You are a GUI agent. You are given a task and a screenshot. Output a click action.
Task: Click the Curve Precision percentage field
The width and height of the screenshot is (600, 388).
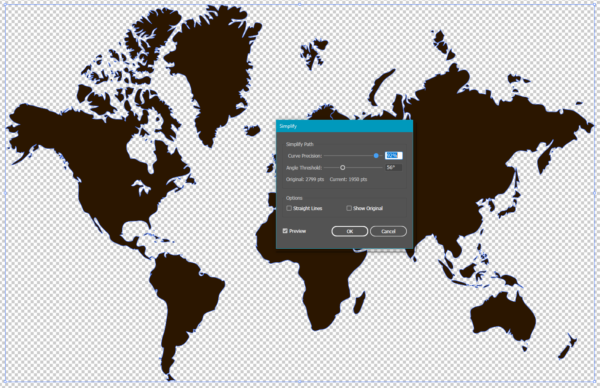pos(393,155)
